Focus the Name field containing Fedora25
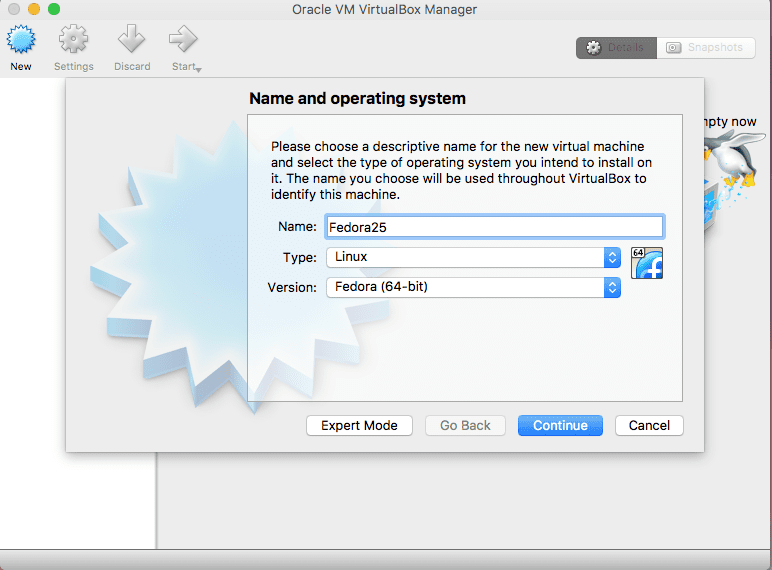This screenshot has width=772, height=570. (x=495, y=227)
